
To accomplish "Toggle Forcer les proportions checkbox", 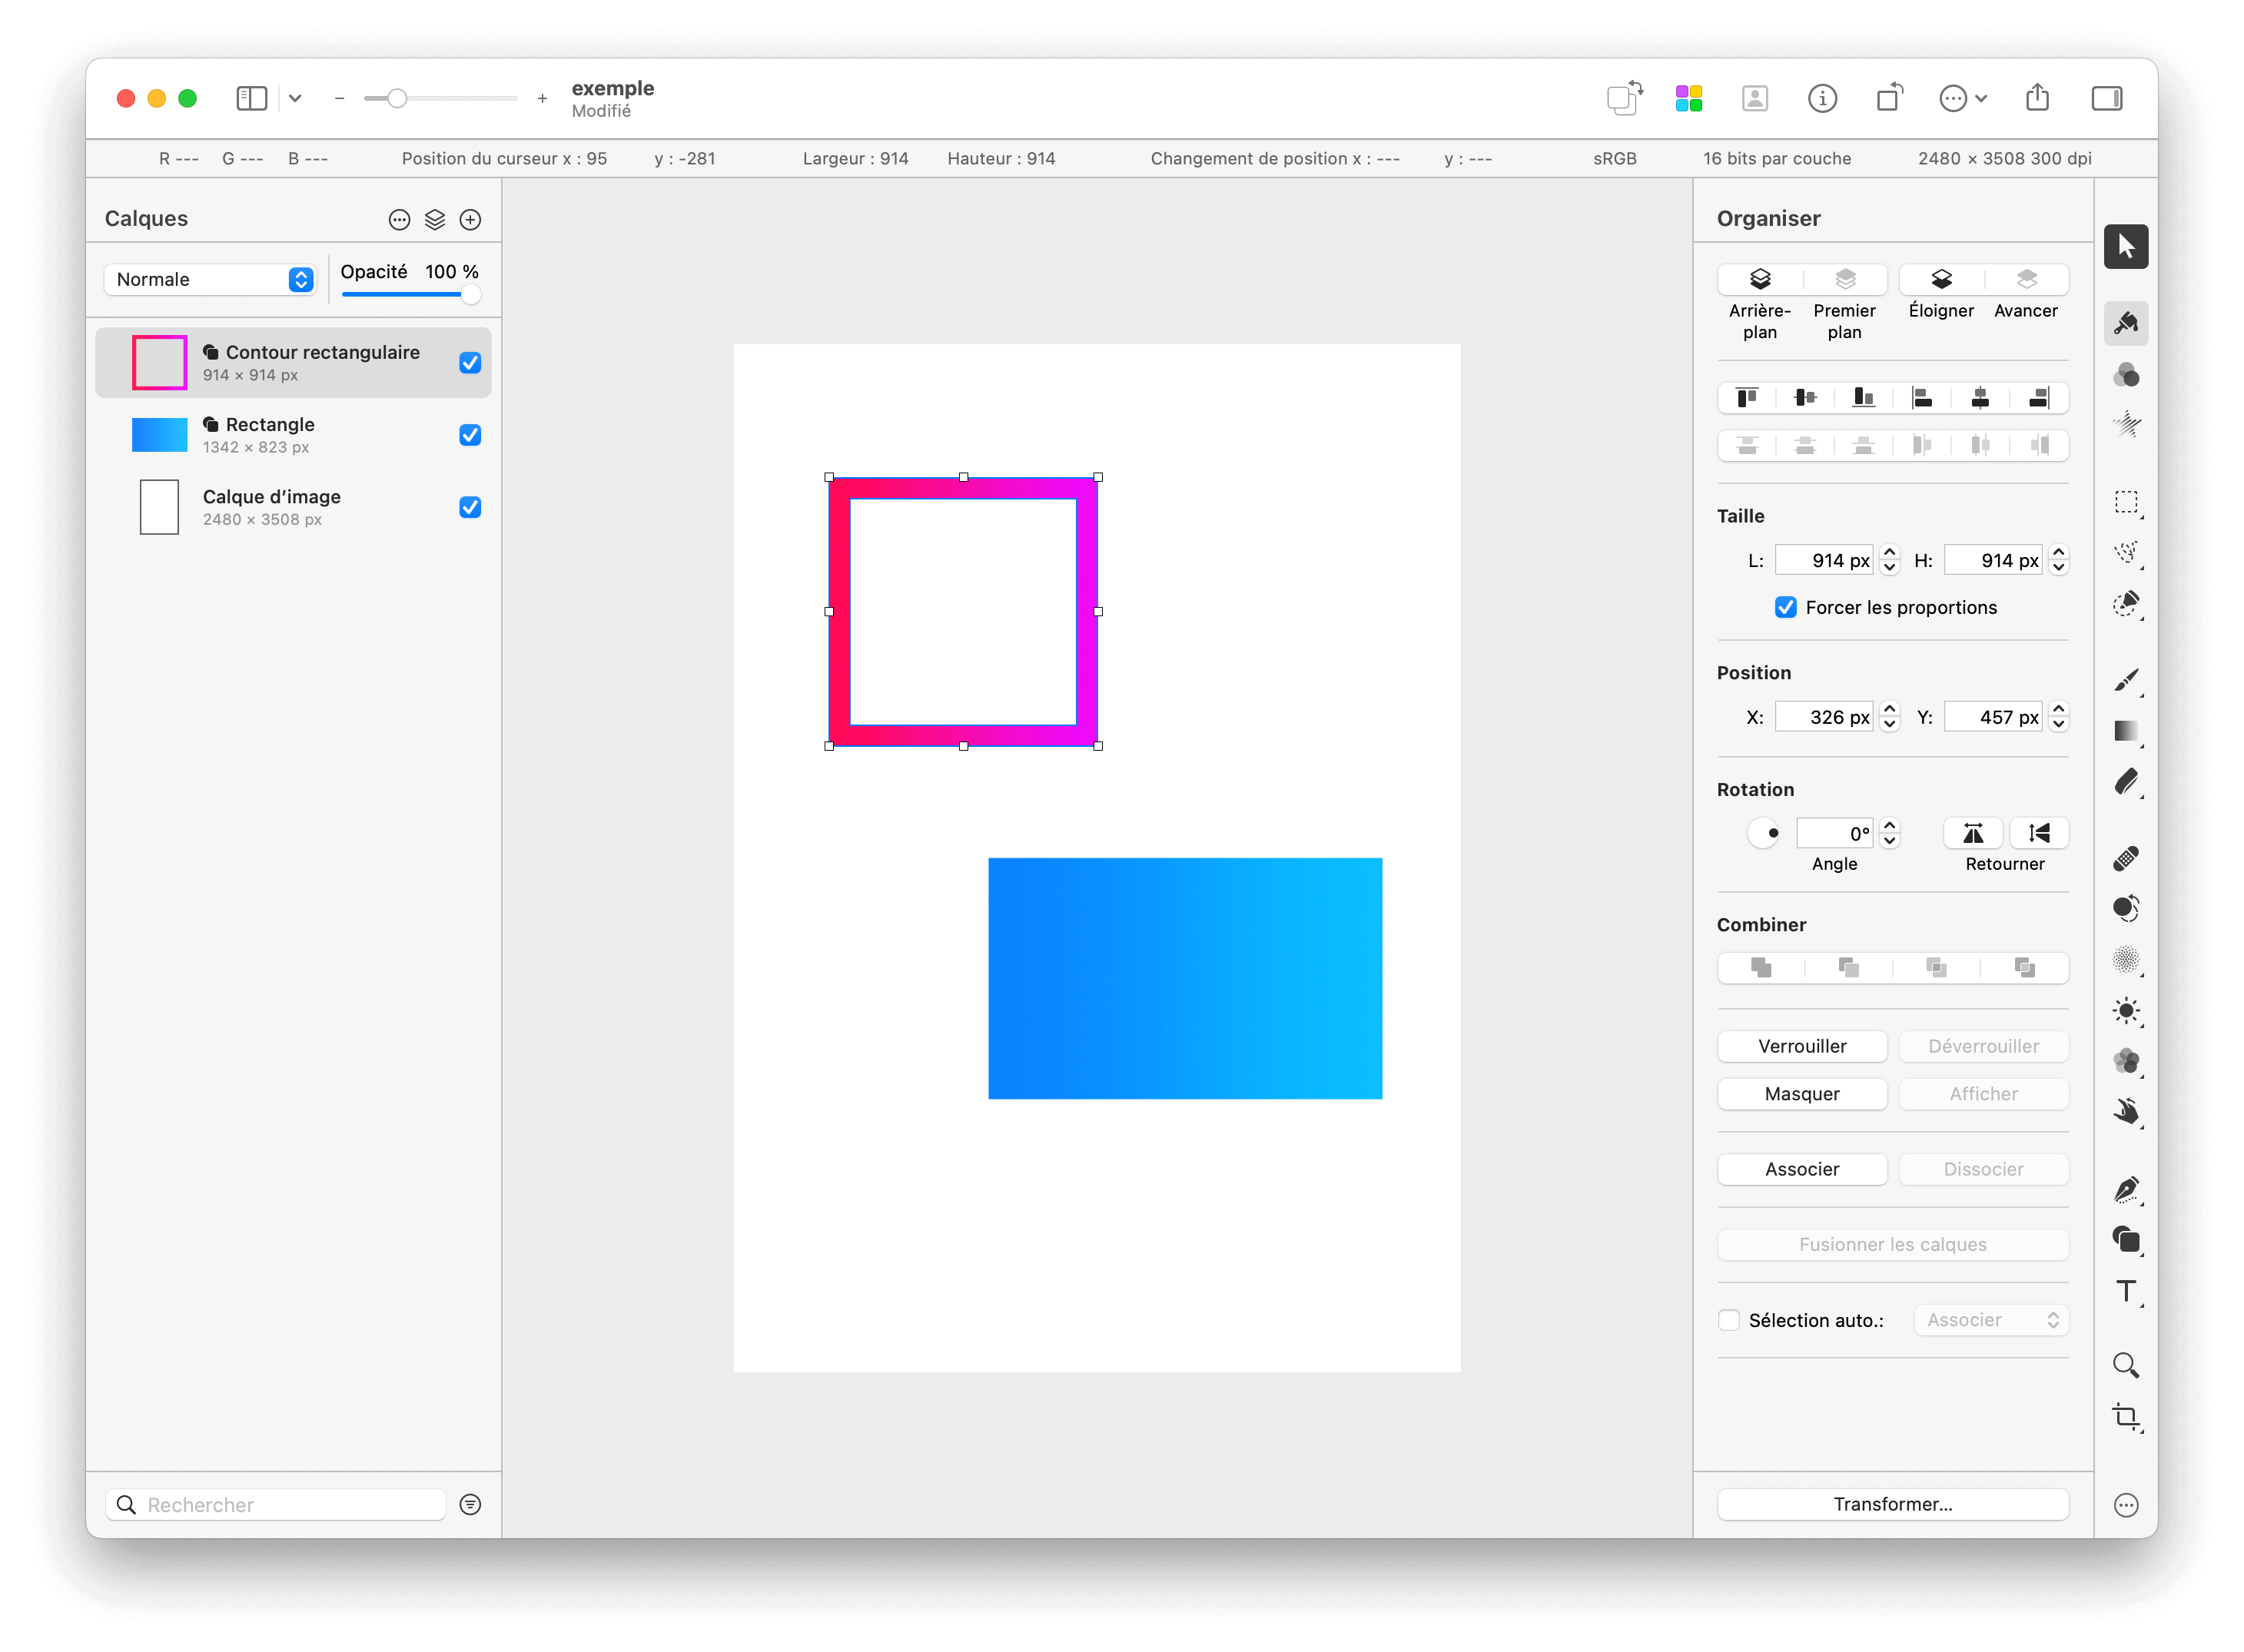I will click(x=1785, y=607).
